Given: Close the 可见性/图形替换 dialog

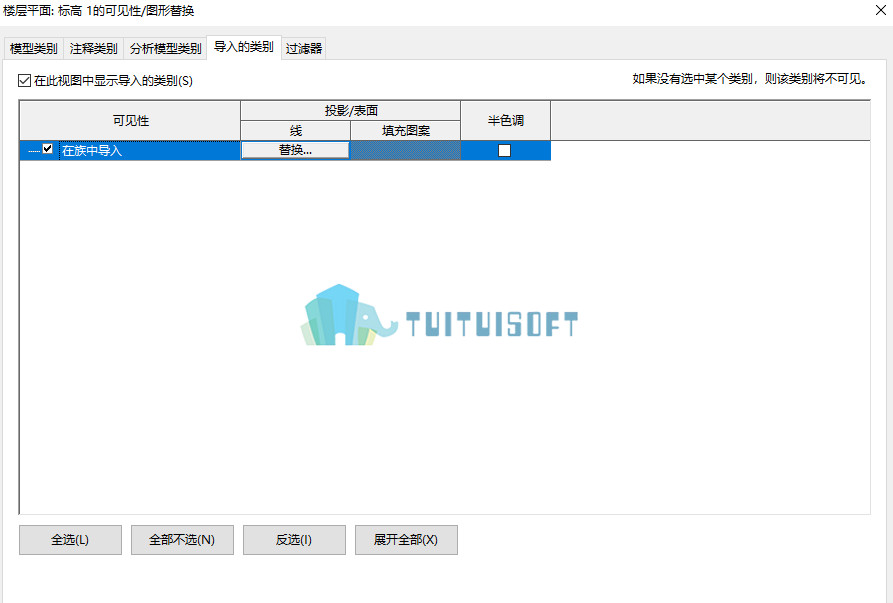Looking at the screenshot, I should [880, 10].
